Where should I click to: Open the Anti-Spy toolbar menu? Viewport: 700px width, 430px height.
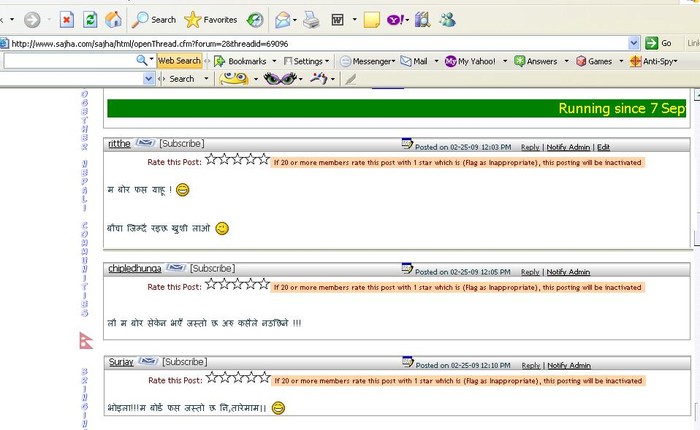[654, 61]
